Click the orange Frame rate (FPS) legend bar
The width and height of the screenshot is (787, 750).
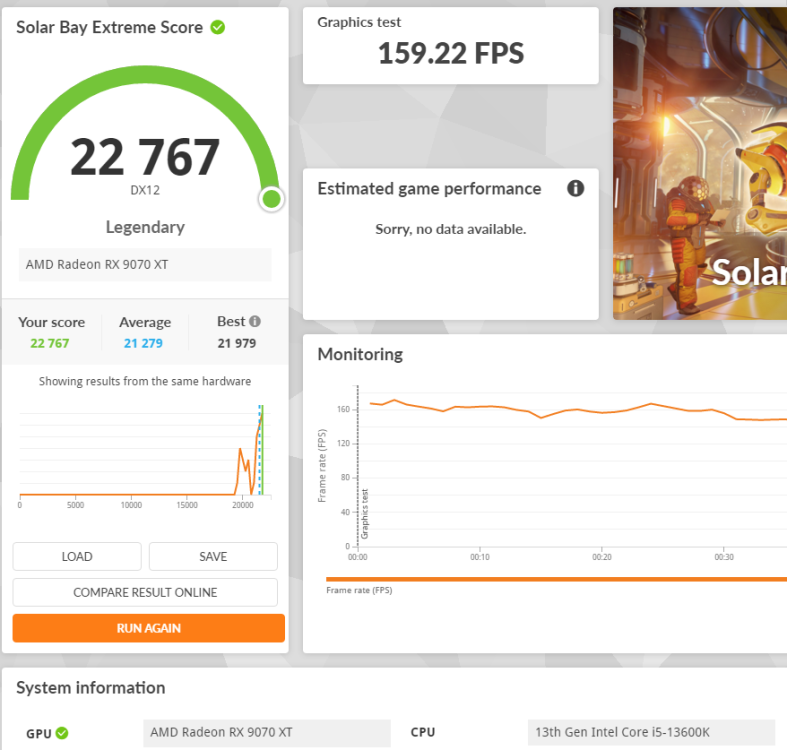(556, 579)
